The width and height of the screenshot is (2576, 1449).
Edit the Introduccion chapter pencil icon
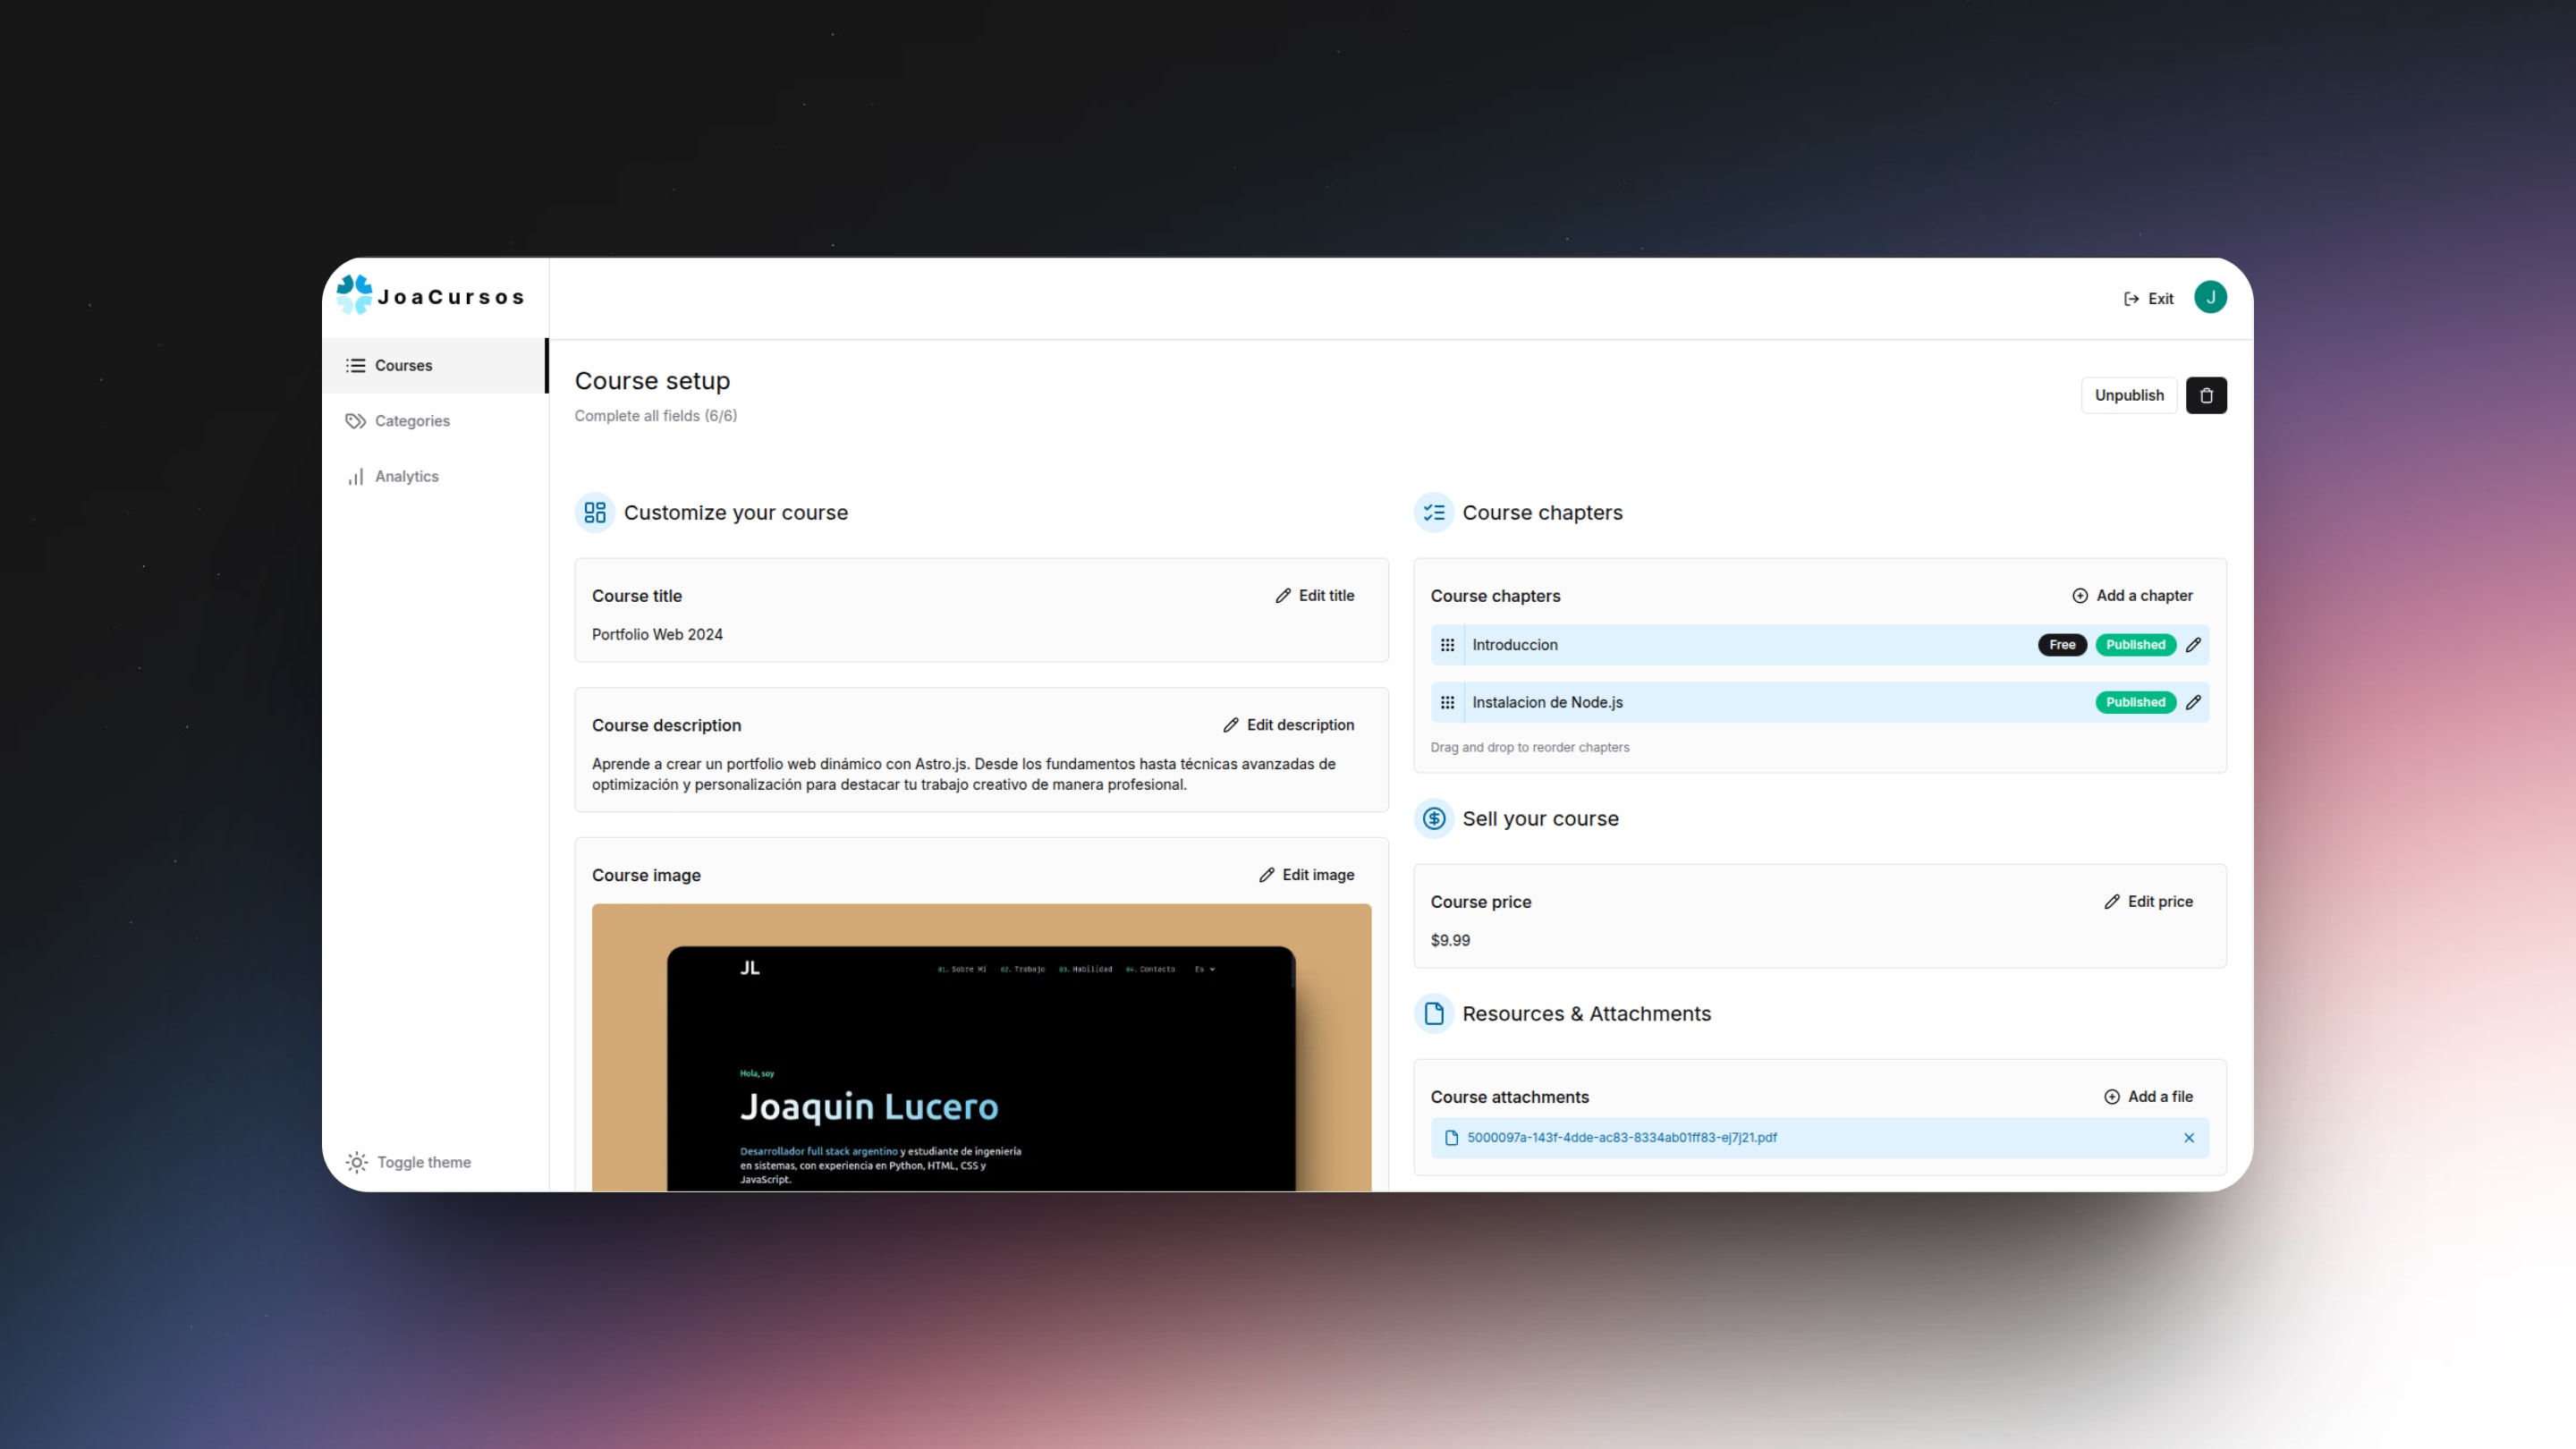pos(2193,645)
